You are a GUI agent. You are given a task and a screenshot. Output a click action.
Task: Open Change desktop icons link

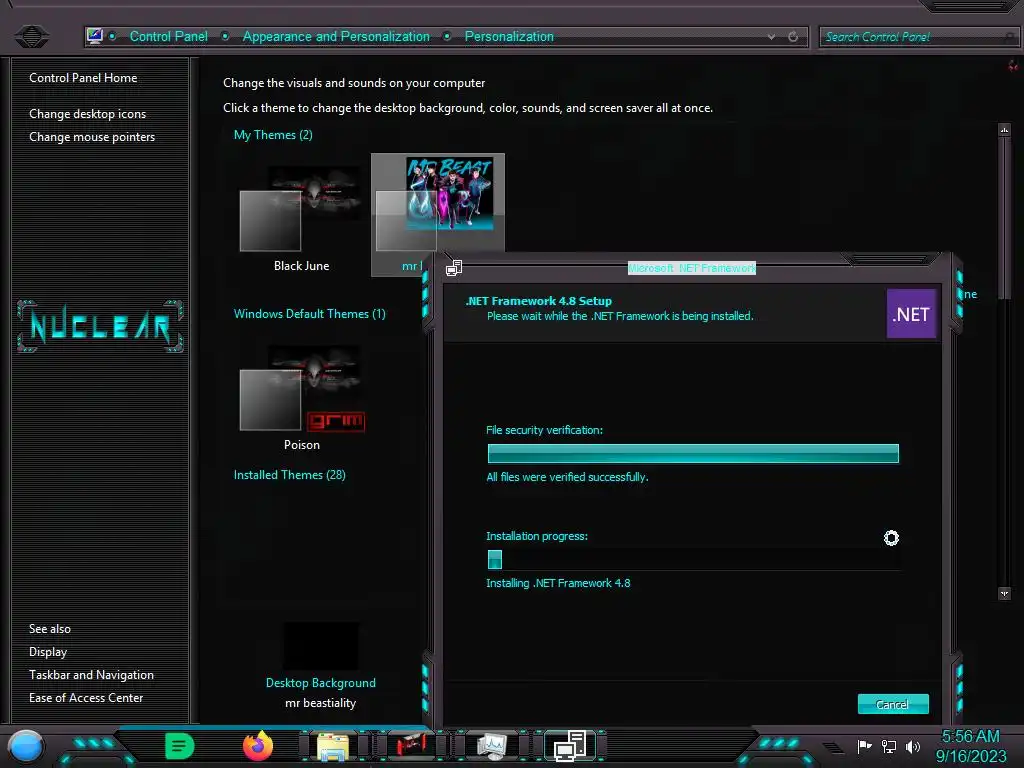click(x=88, y=114)
